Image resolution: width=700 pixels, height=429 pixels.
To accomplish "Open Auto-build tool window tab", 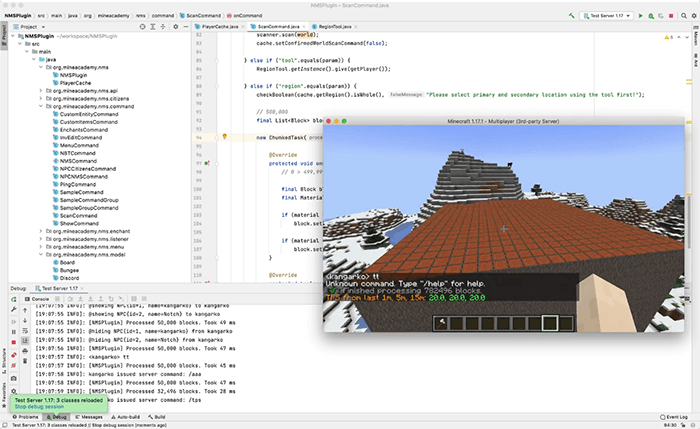I will 125,417.
